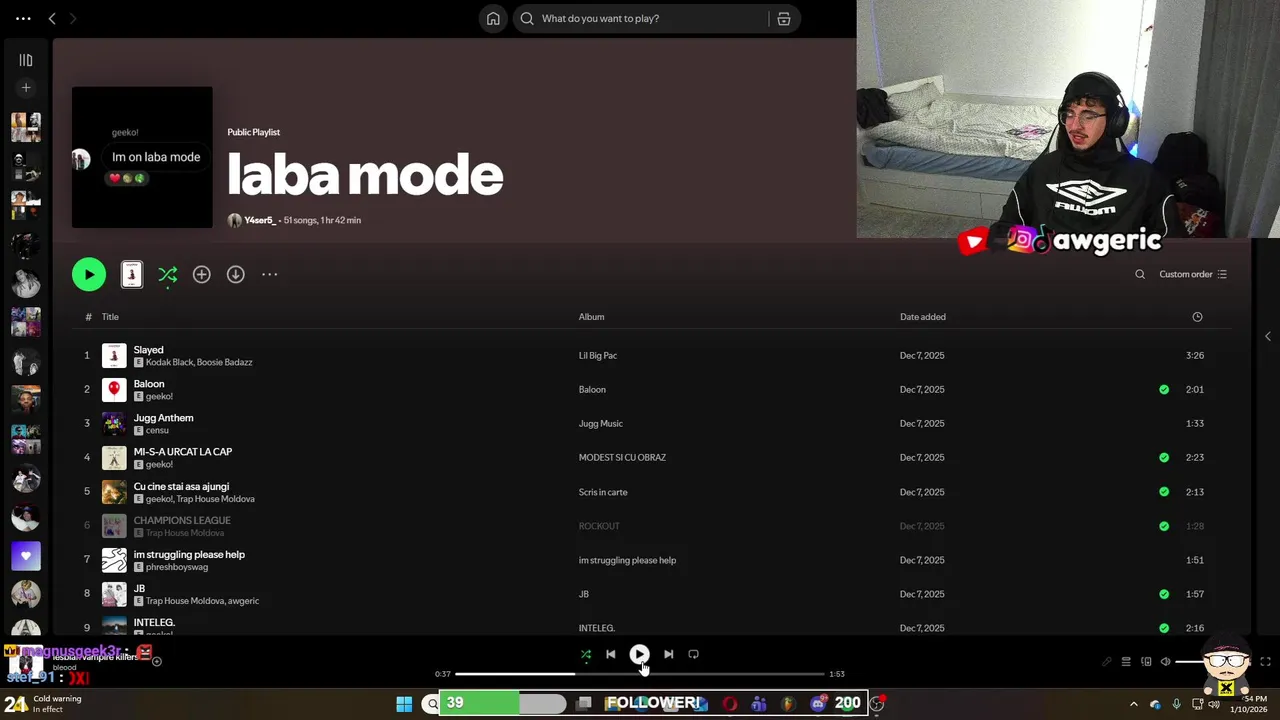Mute with the volume speaker icon
1280x720 pixels.
click(1165, 662)
